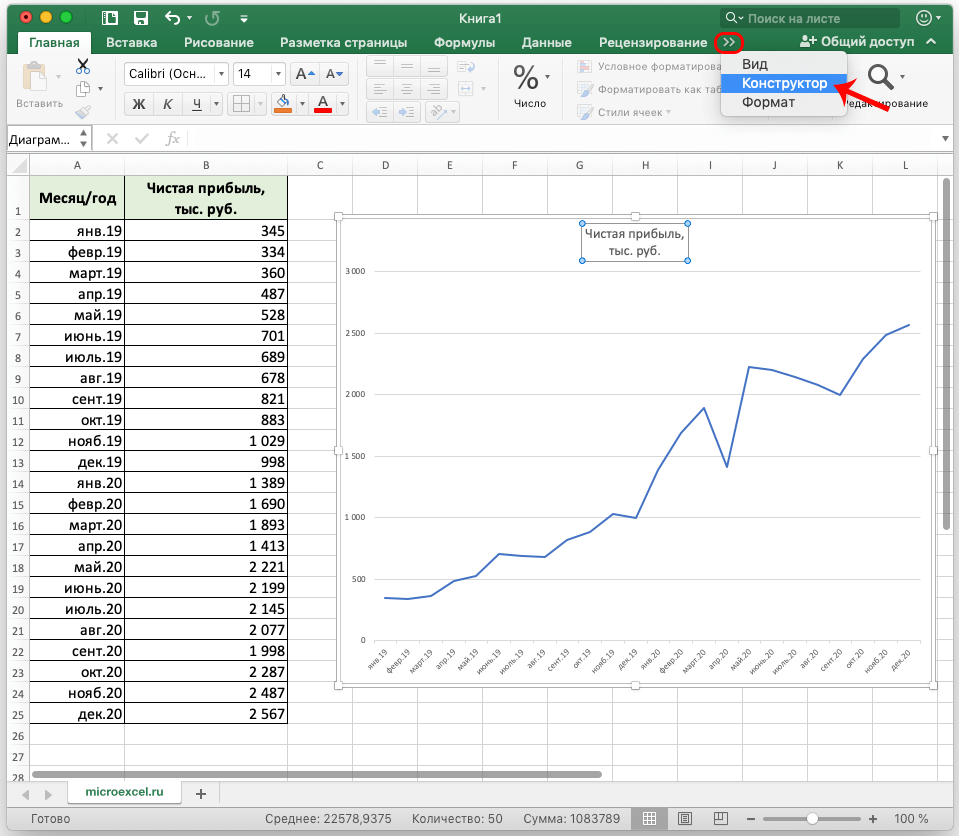Expand the formula bar chevron
Image resolution: width=959 pixels, height=836 pixels.
point(945,139)
